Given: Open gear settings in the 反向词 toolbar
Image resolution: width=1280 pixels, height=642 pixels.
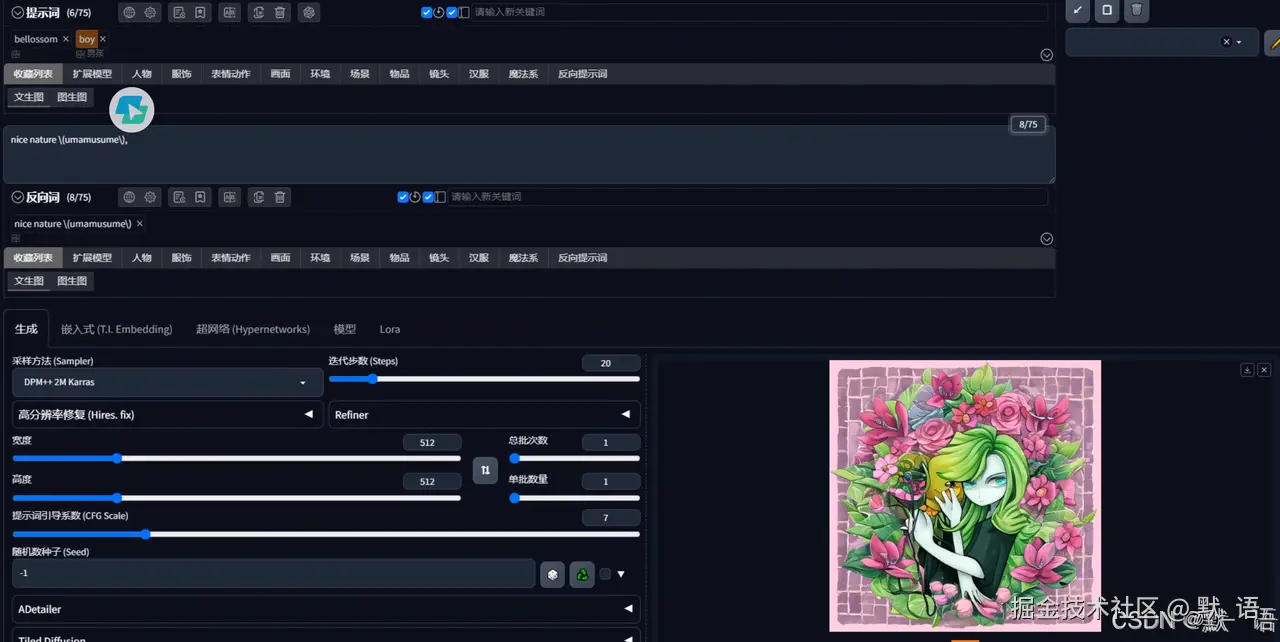Looking at the screenshot, I should [x=151, y=197].
